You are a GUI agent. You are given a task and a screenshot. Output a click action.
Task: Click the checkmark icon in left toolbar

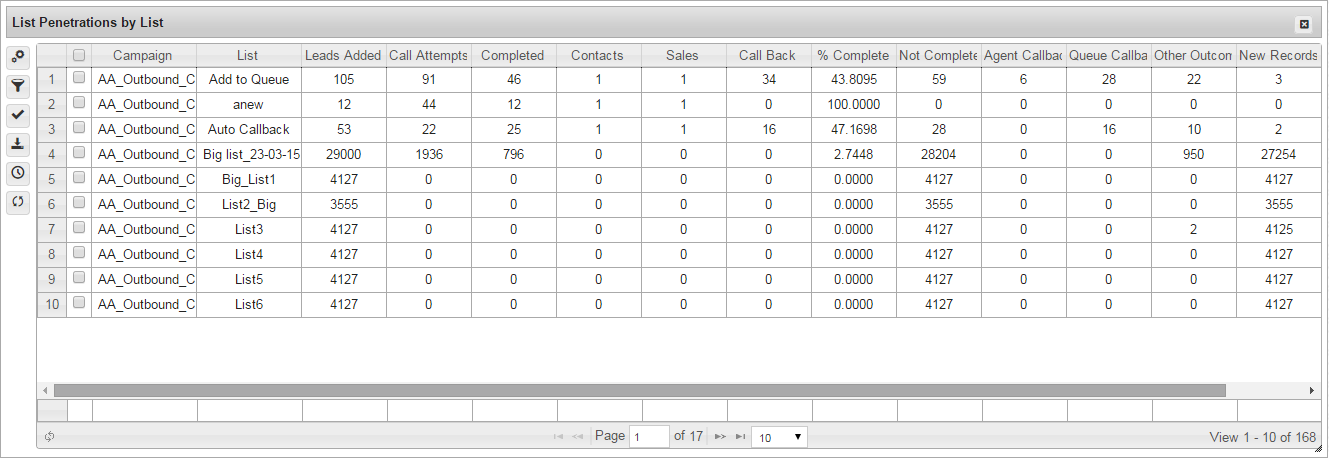(x=18, y=115)
